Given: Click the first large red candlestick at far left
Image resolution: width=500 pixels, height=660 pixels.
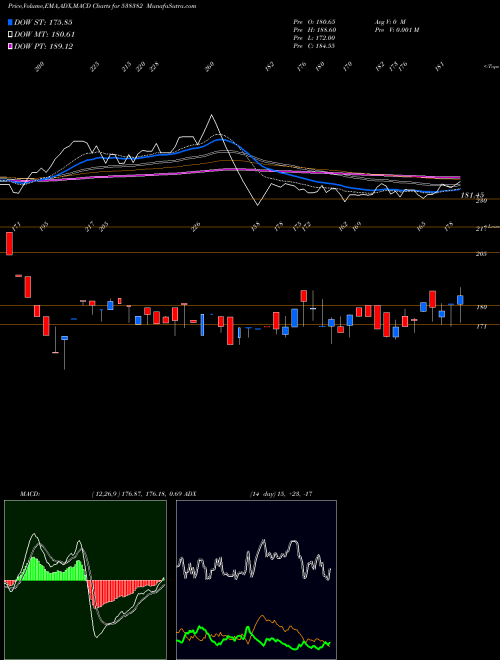Looking at the screenshot, I should click(x=9, y=243).
